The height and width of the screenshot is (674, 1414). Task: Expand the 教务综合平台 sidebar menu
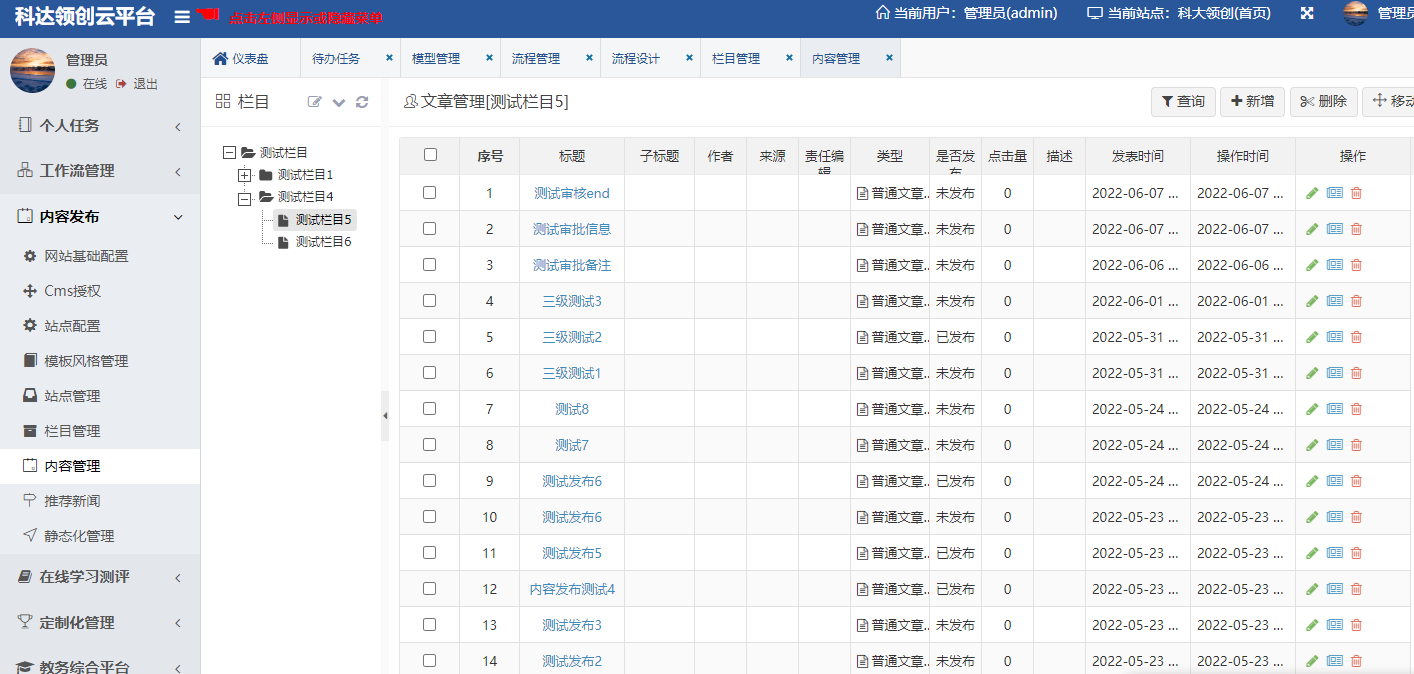pyautogui.click(x=100, y=665)
